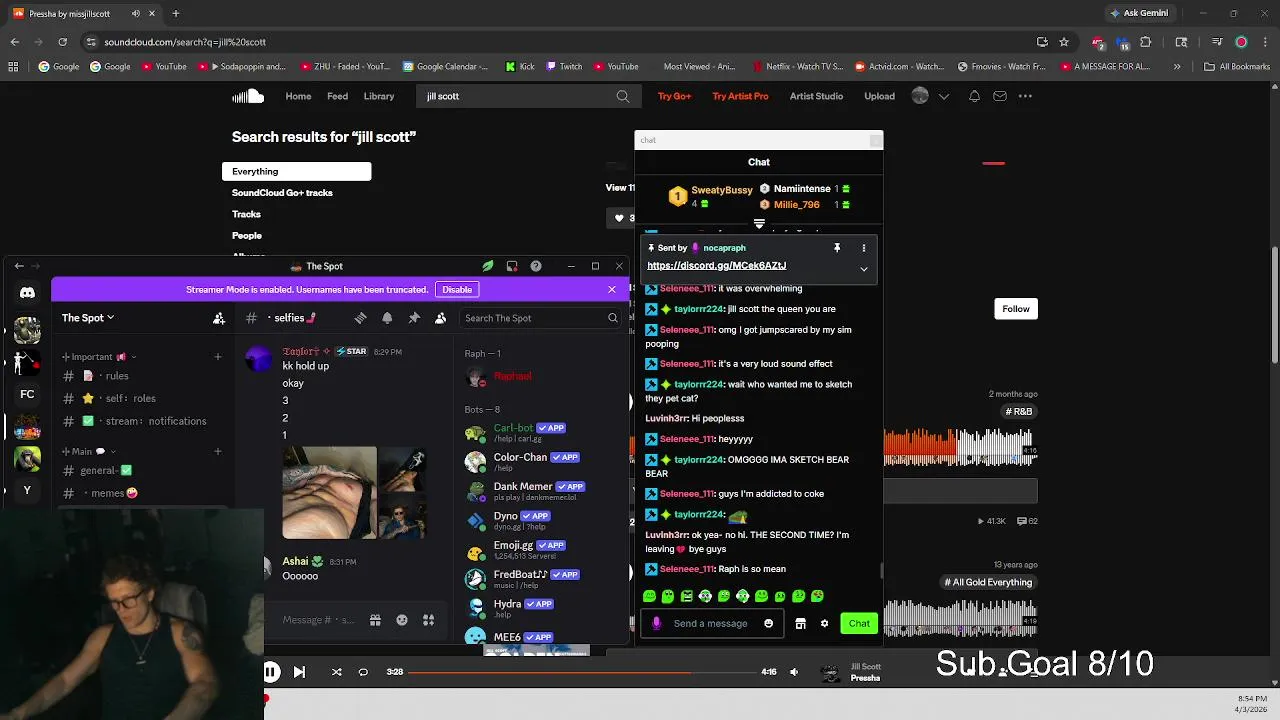Open SoundCloud messages envelope icon
This screenshot has width=1280, height=720.
(999, 96)
